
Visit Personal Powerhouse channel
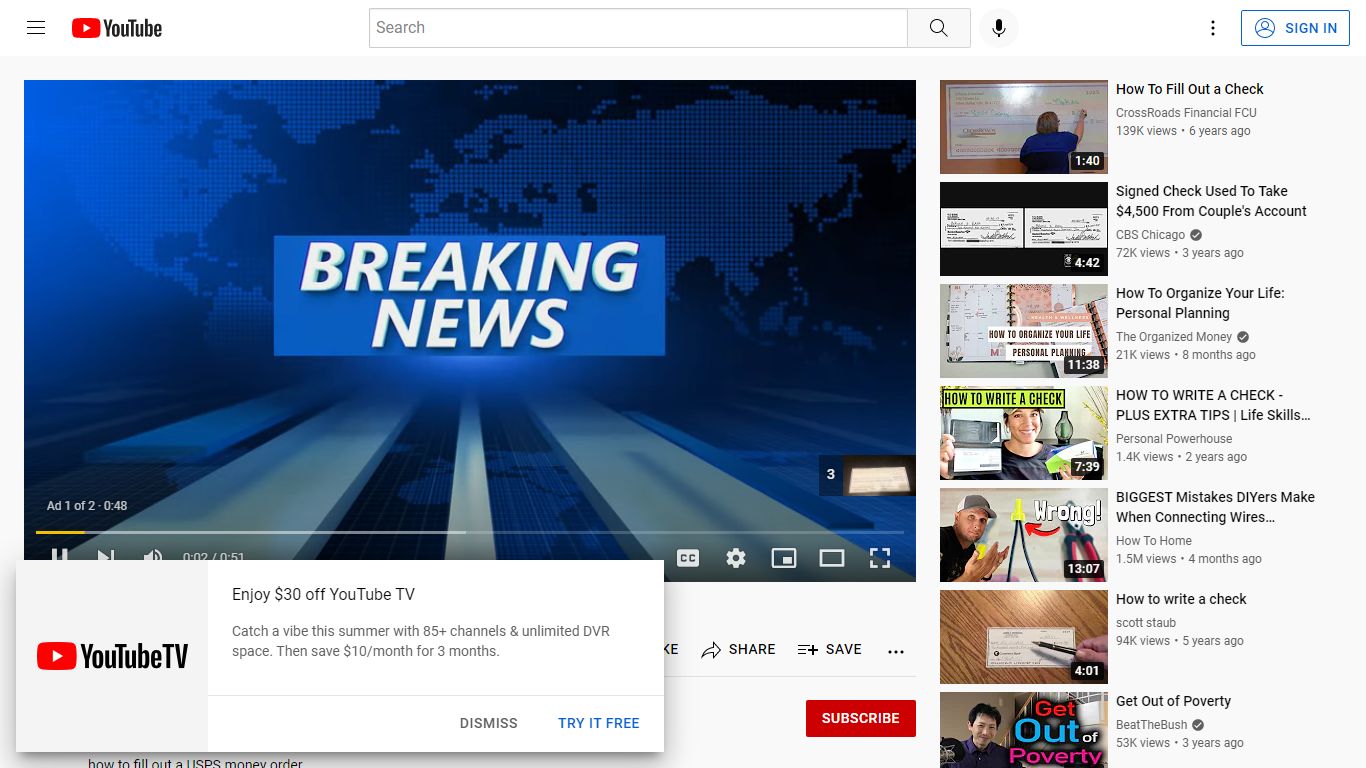tap(1174, 439)
